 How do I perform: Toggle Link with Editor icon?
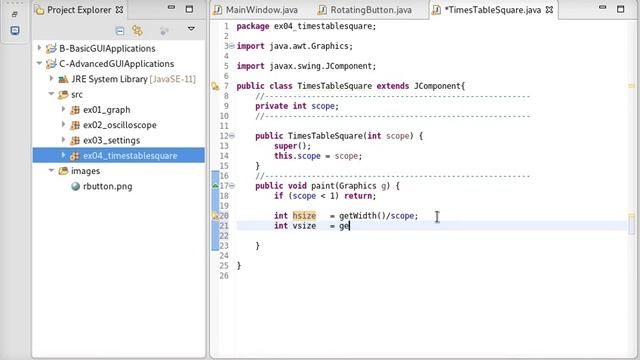[x=137, y=31]
